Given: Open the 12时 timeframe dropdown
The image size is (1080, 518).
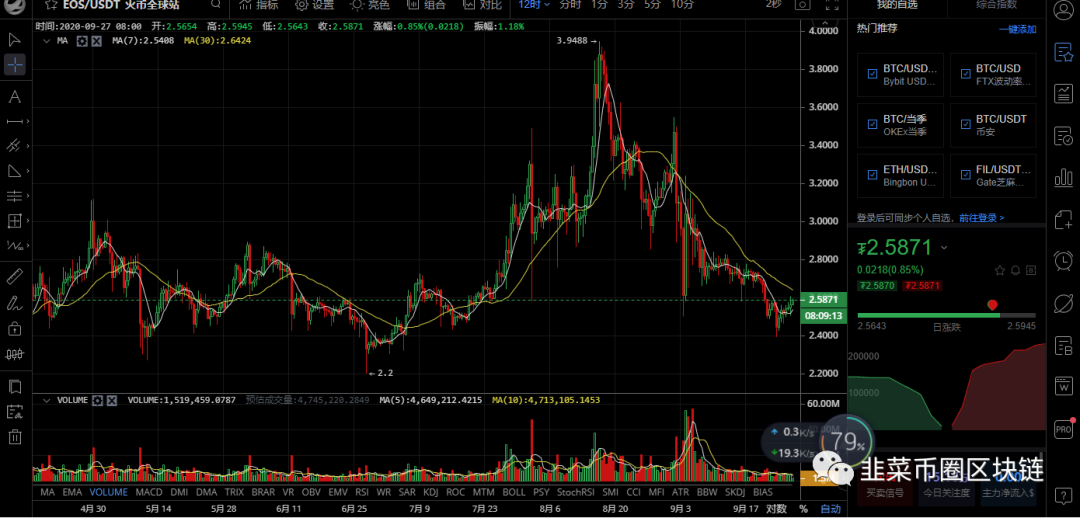Looking at the screenshot, I should (x=534, y=5).
